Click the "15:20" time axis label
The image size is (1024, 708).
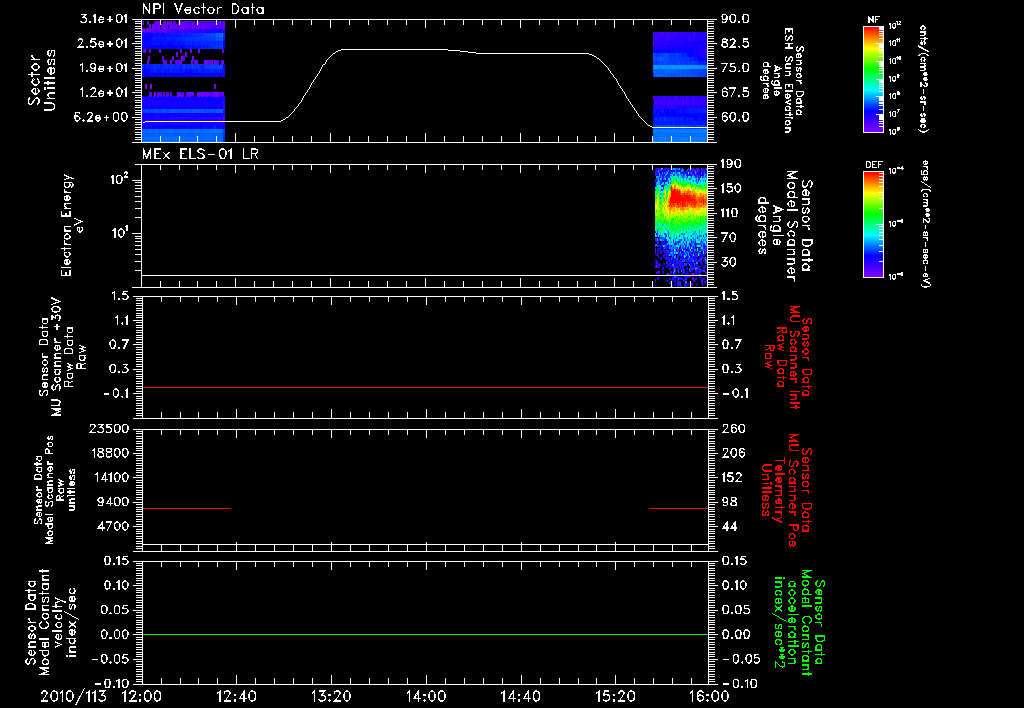tap(615, 696)
